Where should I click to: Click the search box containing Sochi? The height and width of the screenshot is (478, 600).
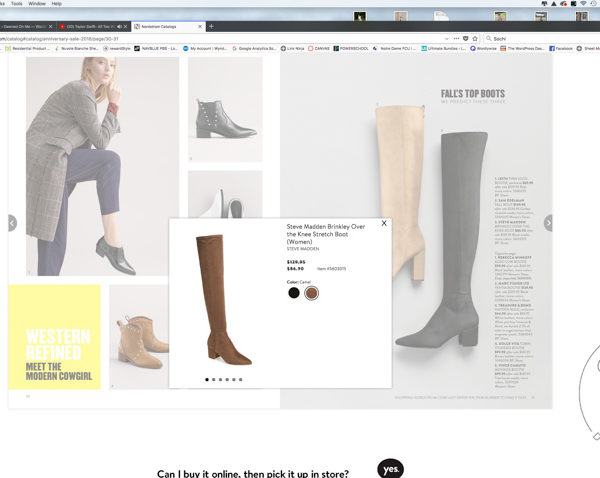tap(541, 39)
